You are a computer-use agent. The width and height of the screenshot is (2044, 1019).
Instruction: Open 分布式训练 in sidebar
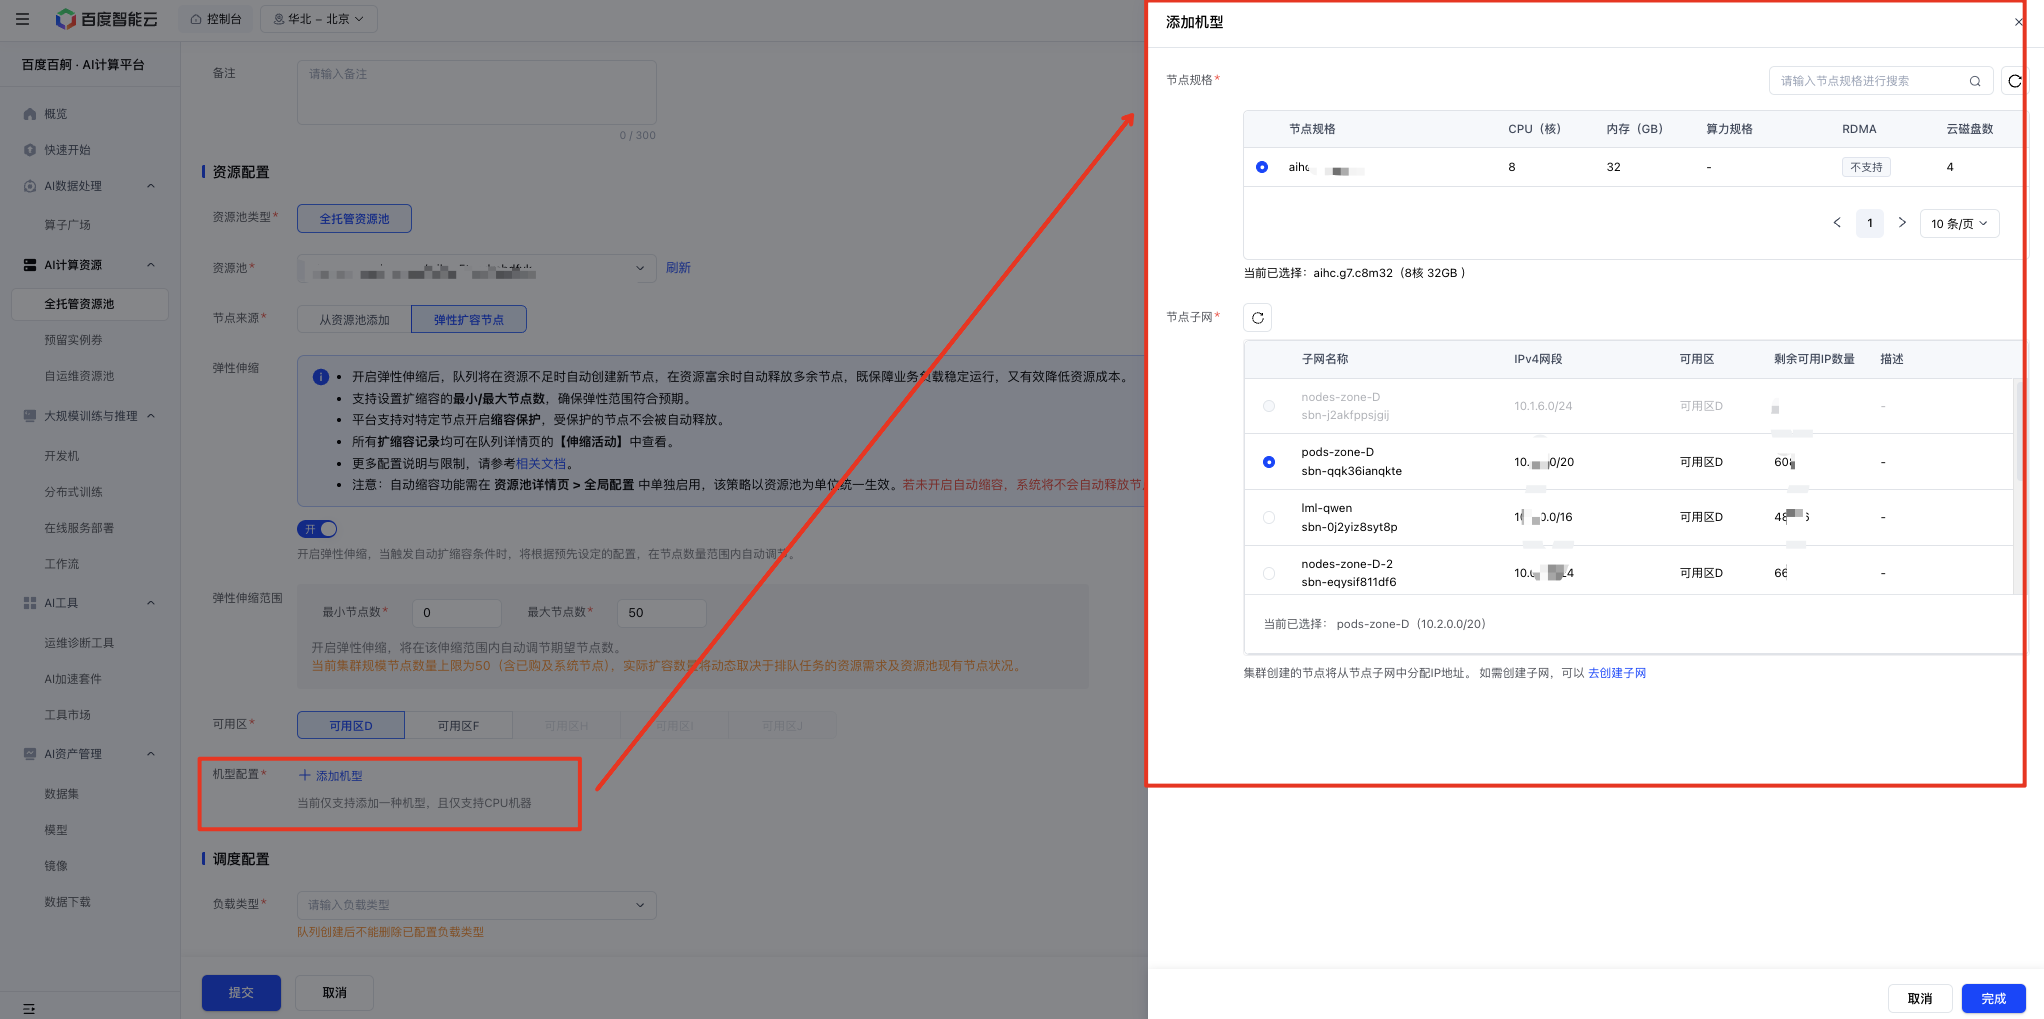click(73, 492)
